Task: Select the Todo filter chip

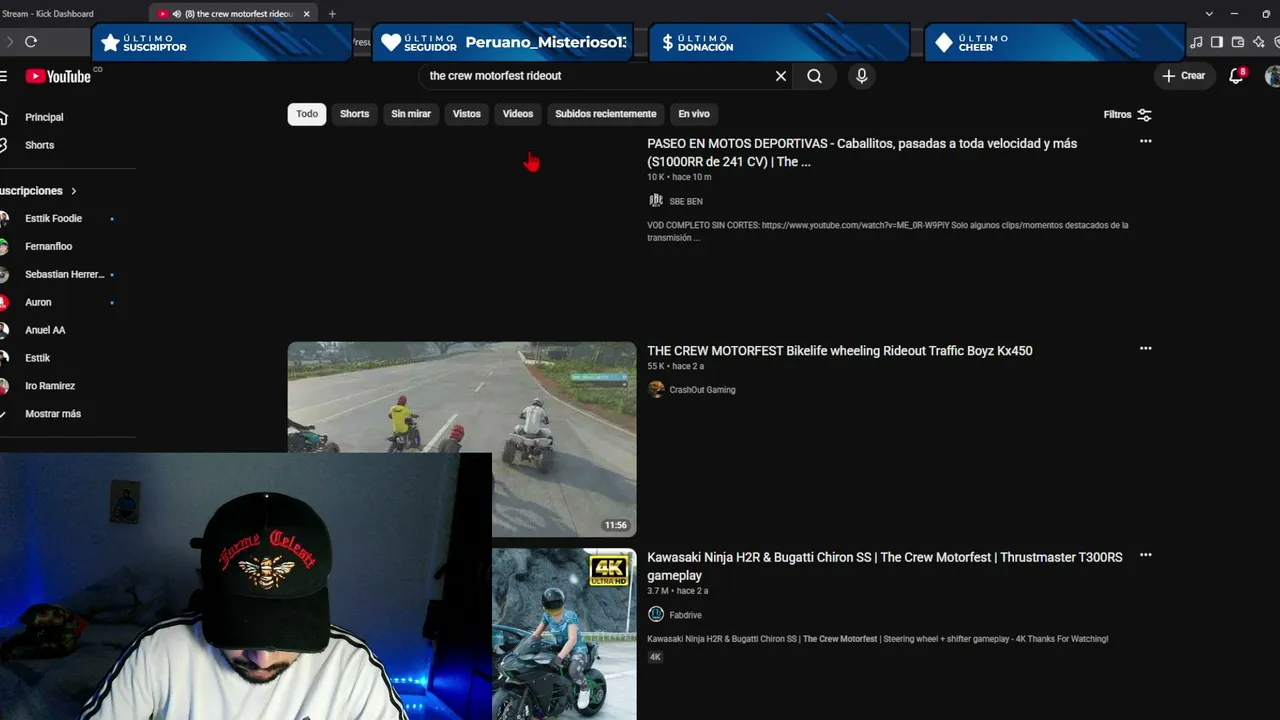Action: (307, 114)
